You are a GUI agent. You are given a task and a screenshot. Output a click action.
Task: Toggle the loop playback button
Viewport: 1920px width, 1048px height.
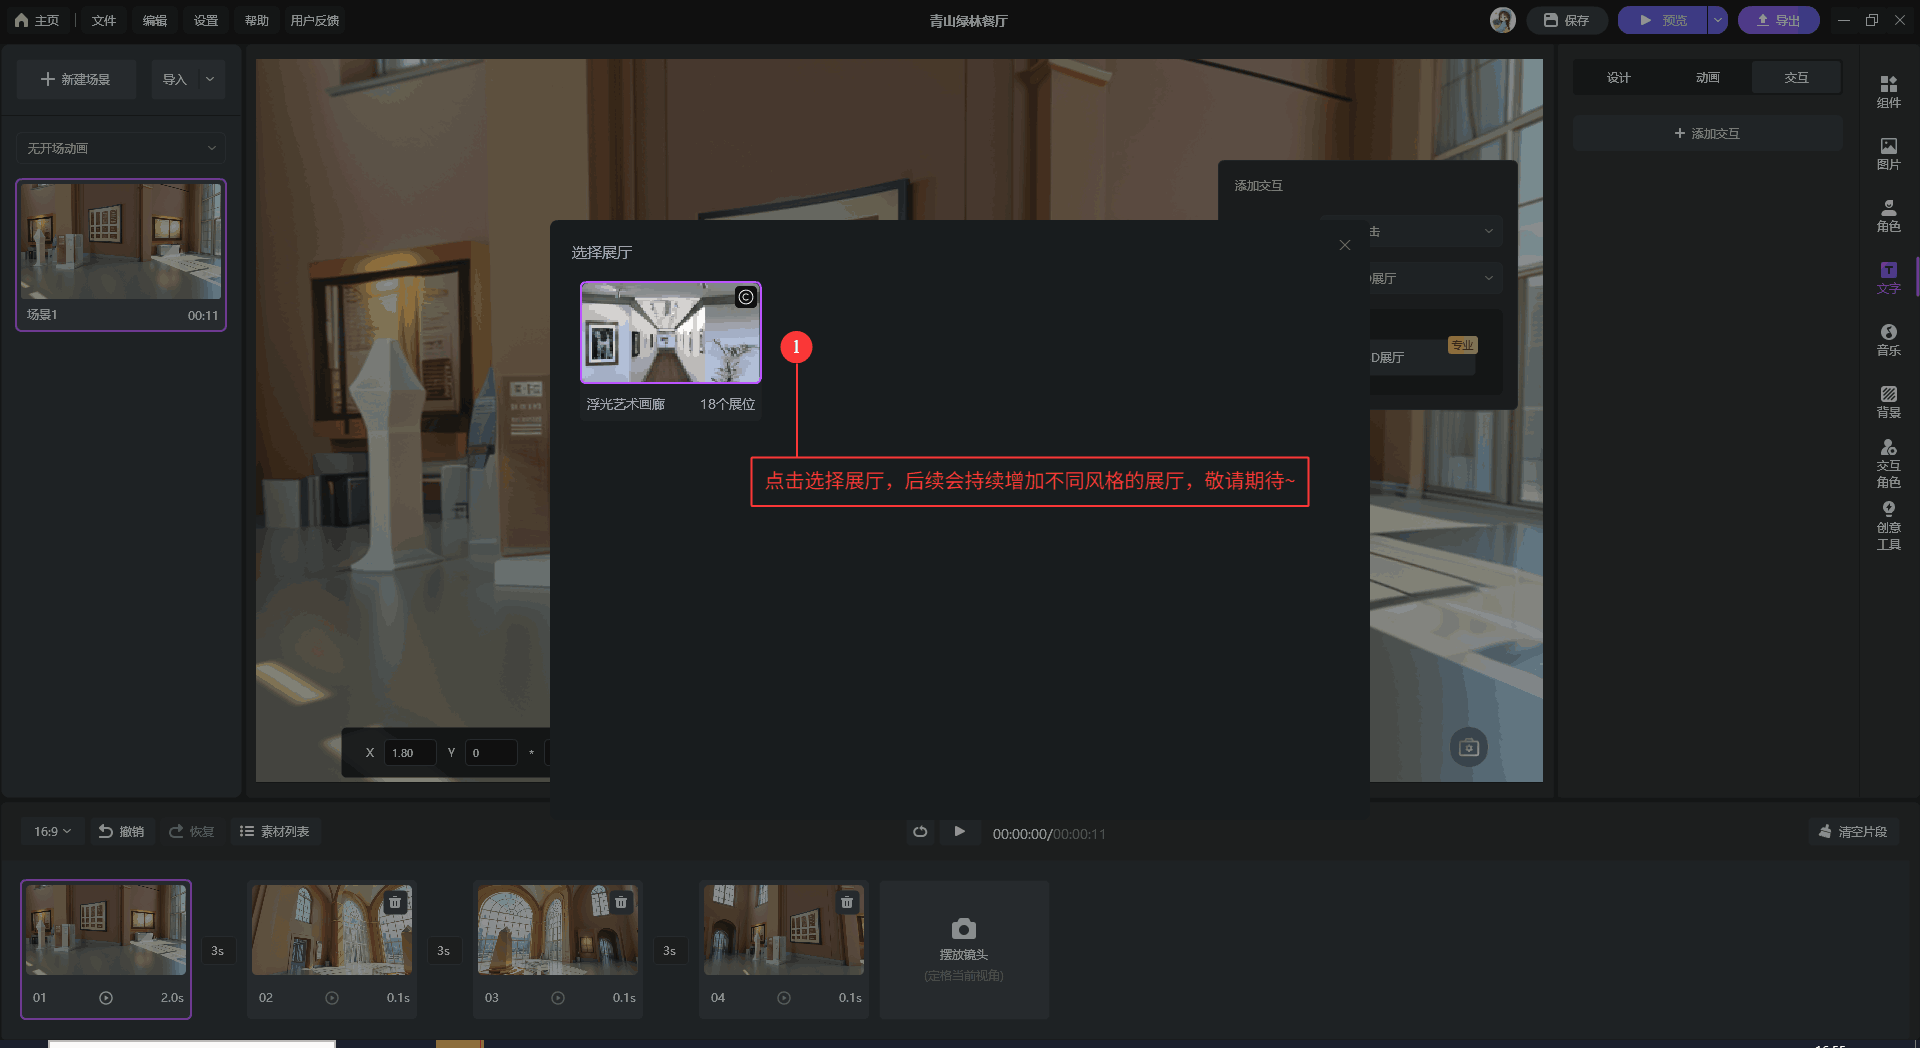click(x=920, y=832)
